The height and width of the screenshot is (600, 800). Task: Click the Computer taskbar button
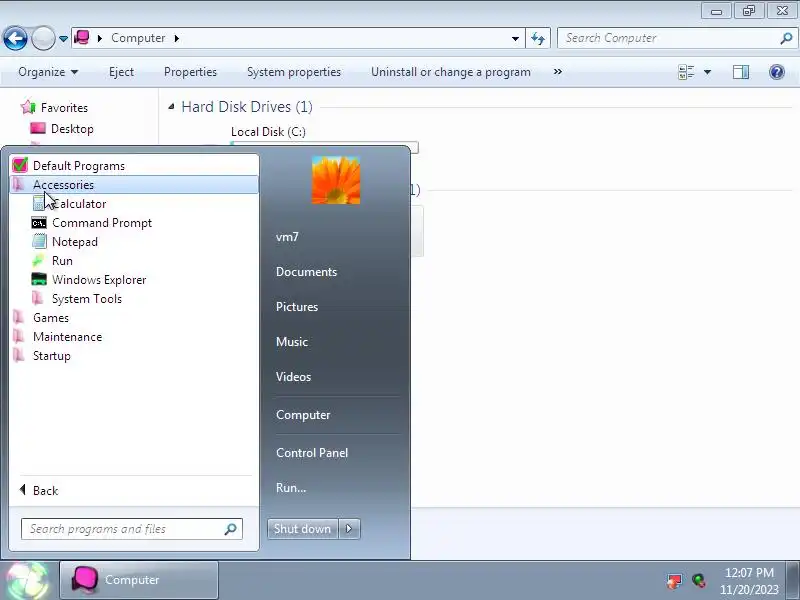click(139, 580)
